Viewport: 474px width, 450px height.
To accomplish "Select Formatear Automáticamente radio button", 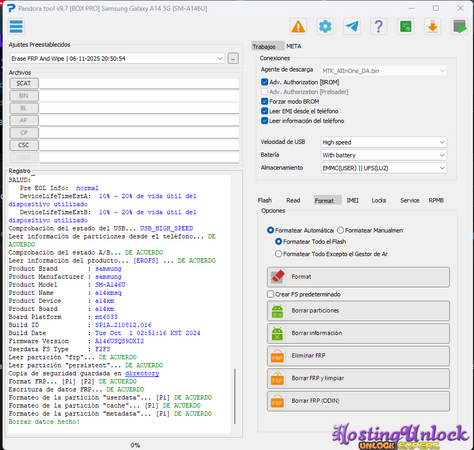I will pos(271,230).
